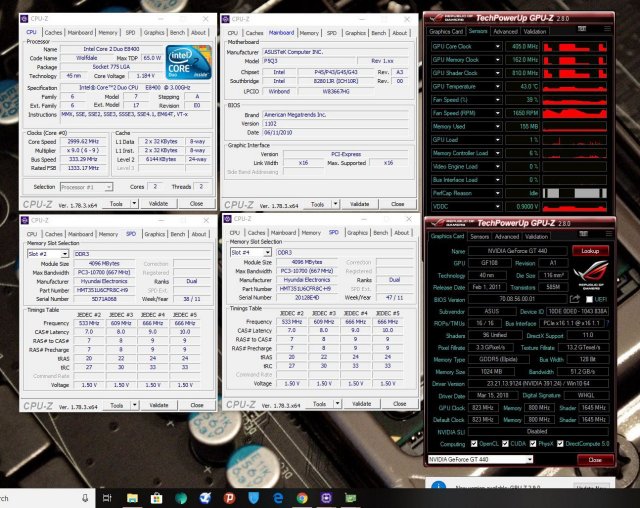Open the hamburger menu in GPU-Z Sensors window
This screenshot has width=640, height=508.
click(607, 29)
